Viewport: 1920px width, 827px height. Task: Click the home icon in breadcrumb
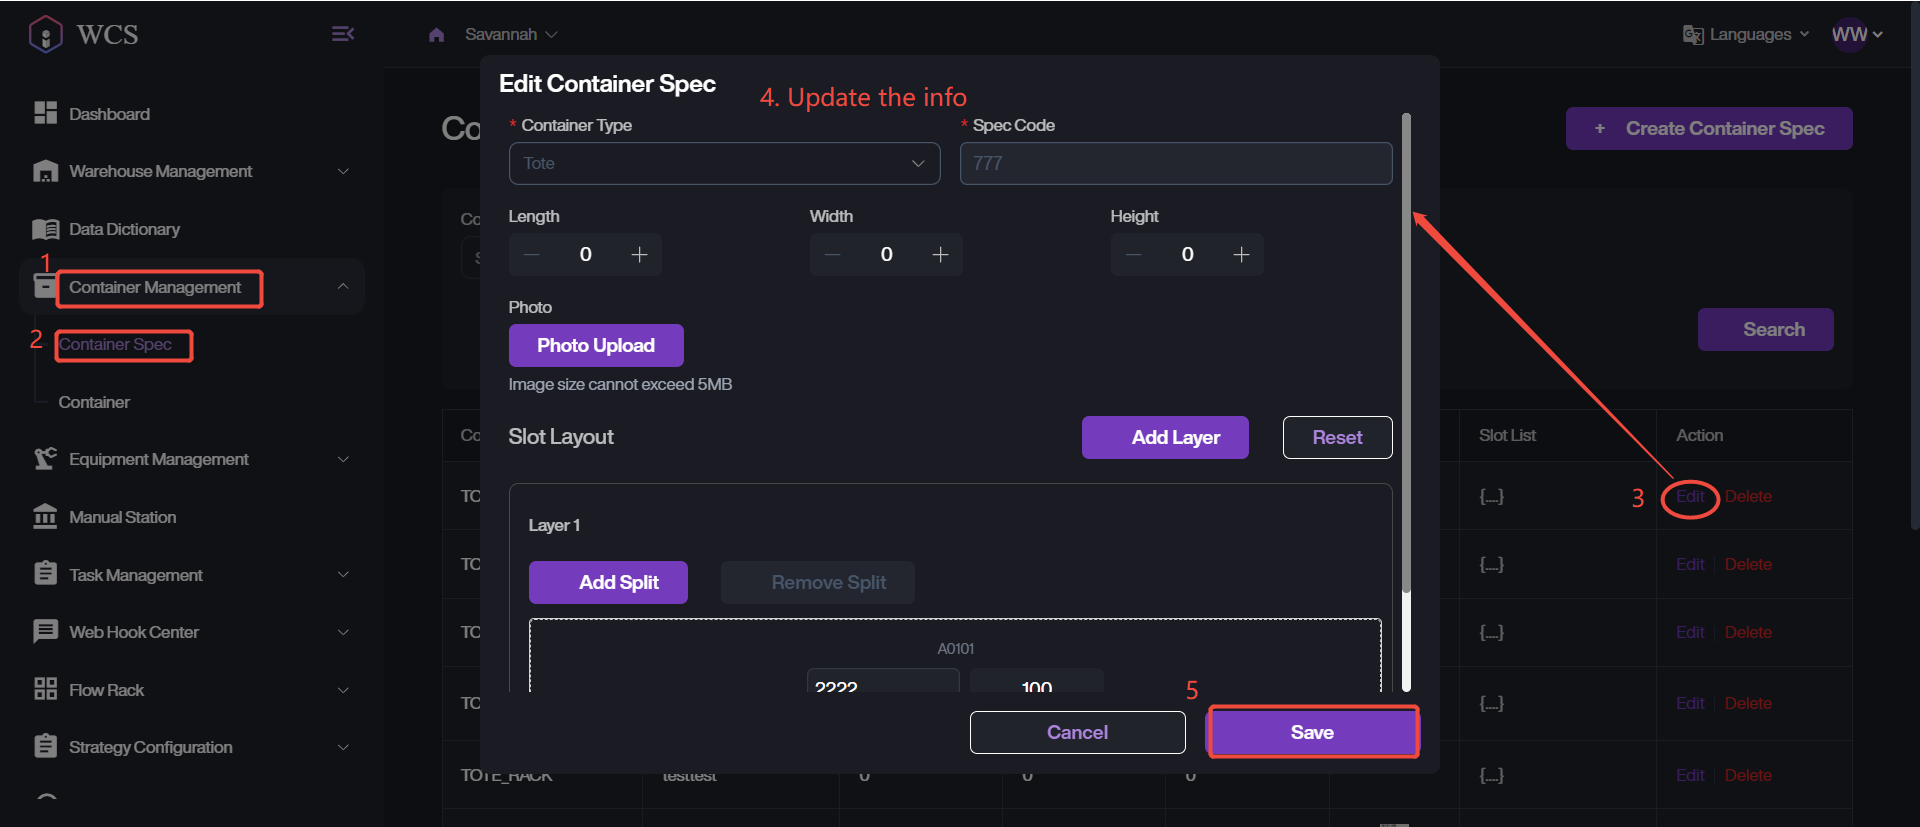click(436, 35)
